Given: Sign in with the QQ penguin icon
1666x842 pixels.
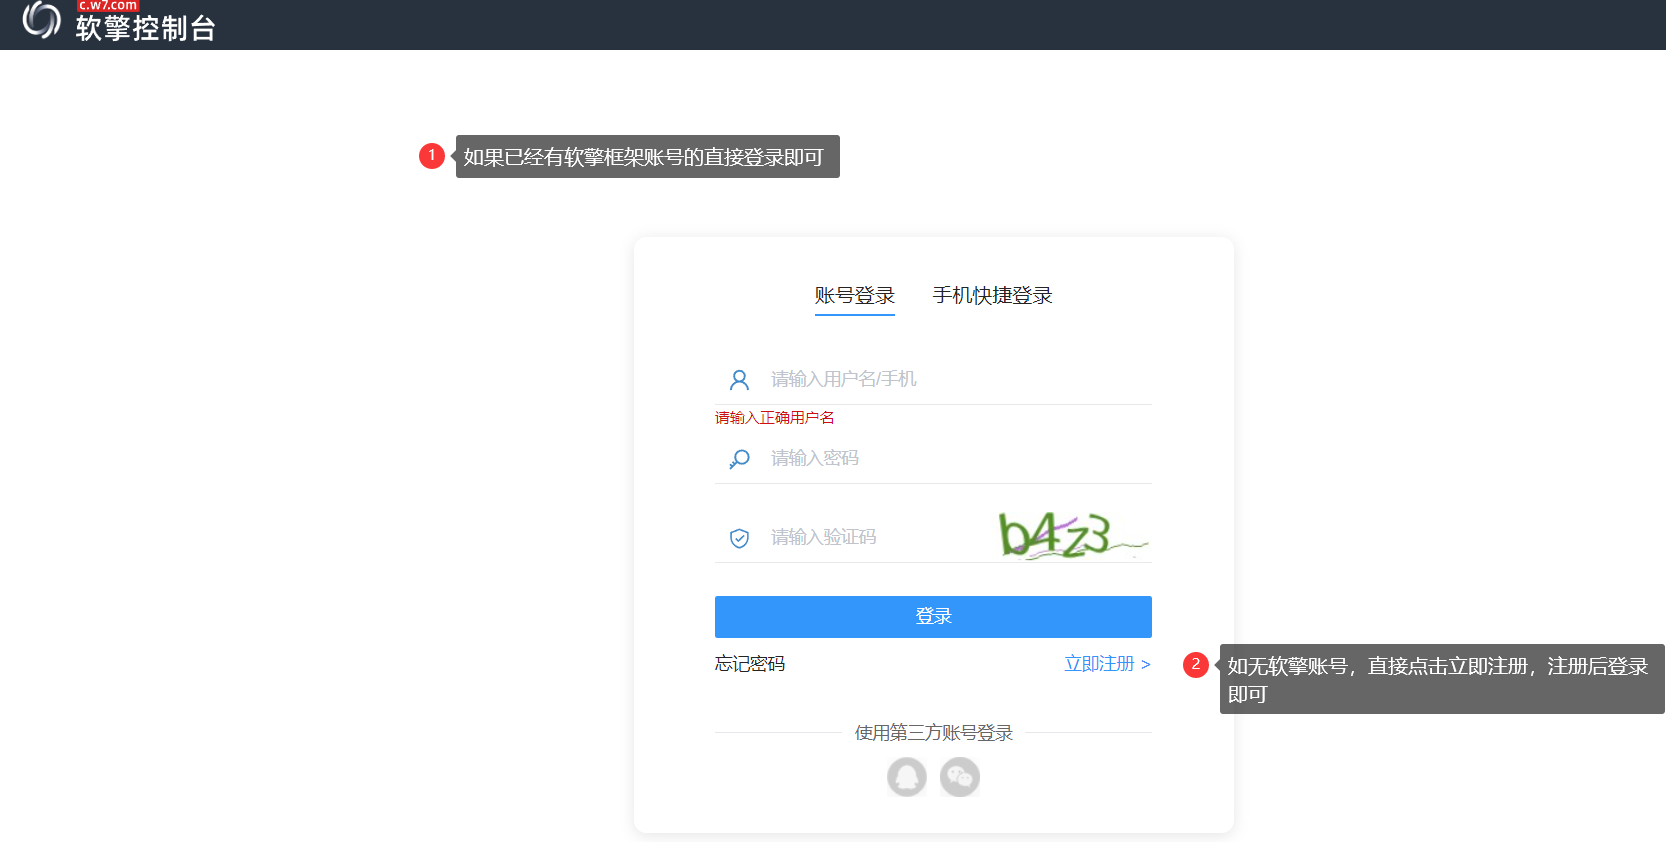Looking at the screenshot, I should pyautogui.click(x=906, y=777).
